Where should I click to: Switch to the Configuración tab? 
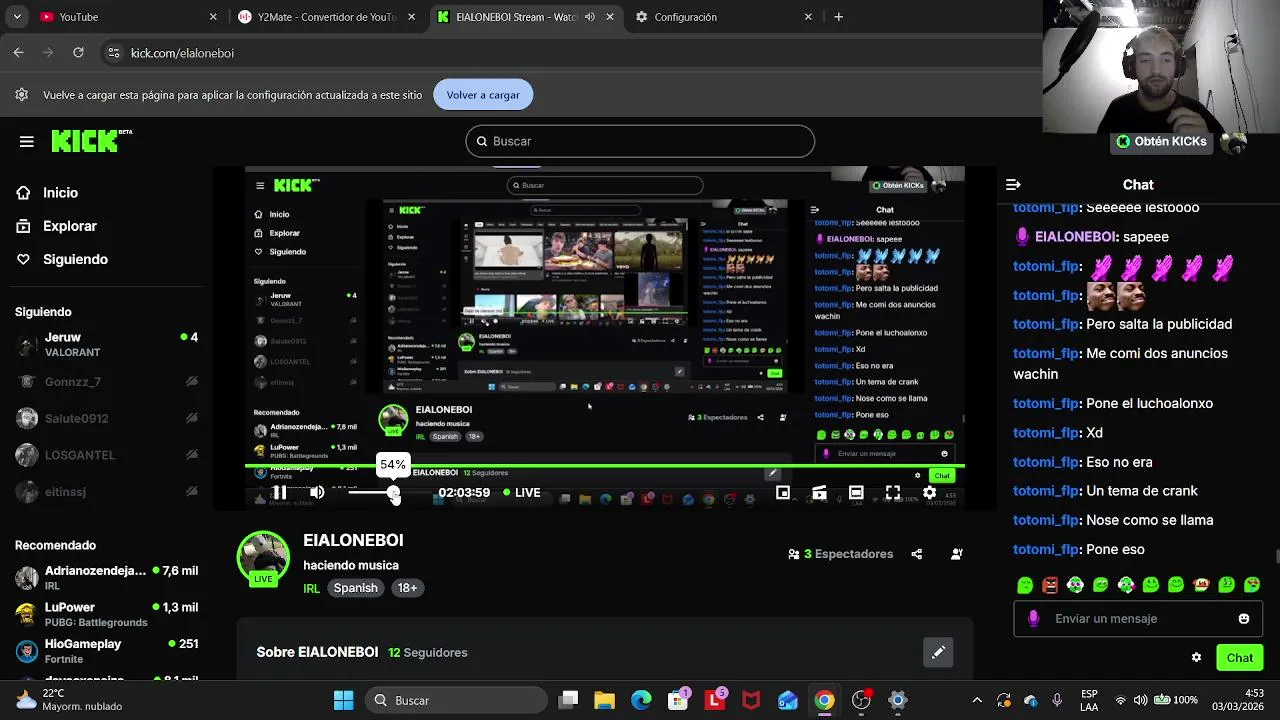pos(724,17)
